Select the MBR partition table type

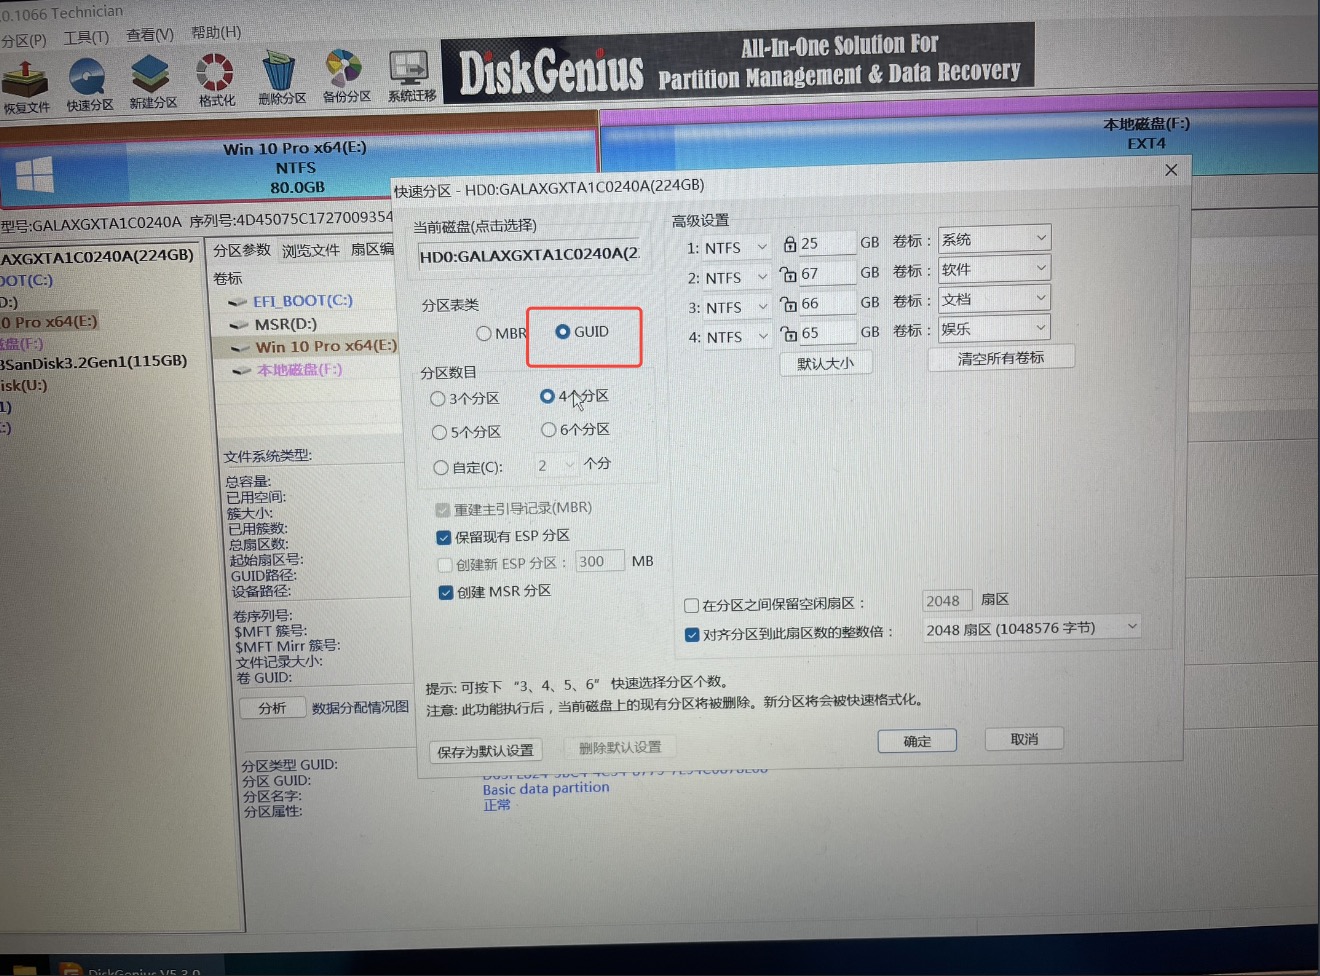click(484, 333)
